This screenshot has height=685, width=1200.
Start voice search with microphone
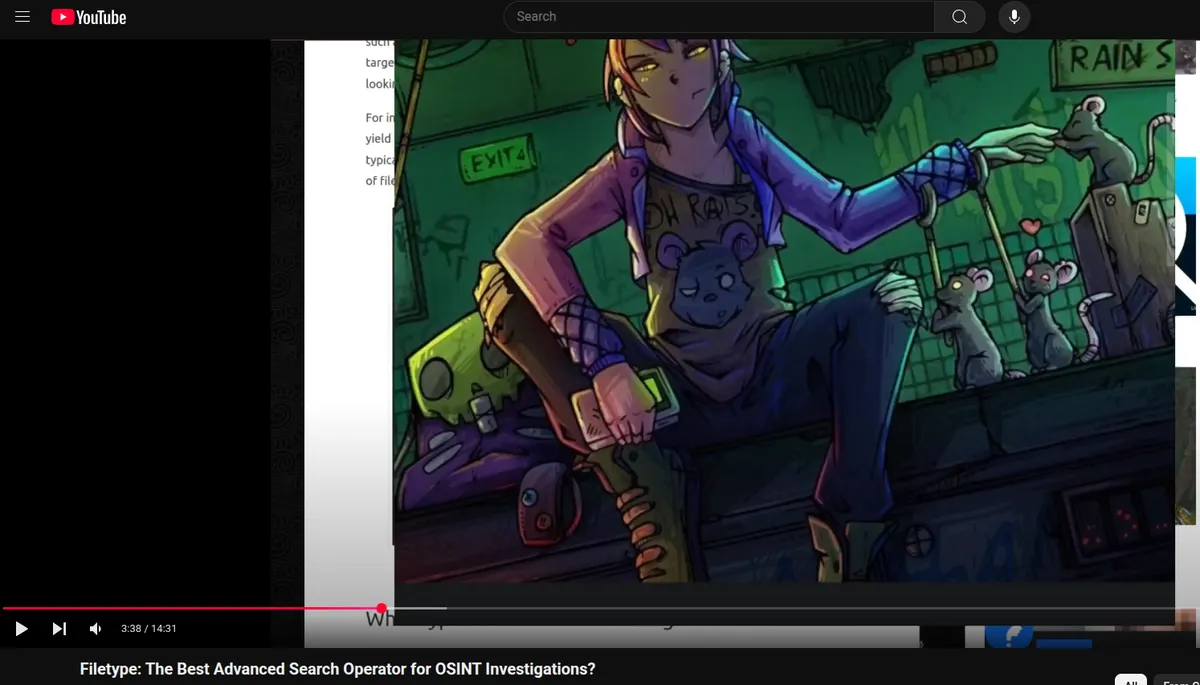[x=1014, y=17]
